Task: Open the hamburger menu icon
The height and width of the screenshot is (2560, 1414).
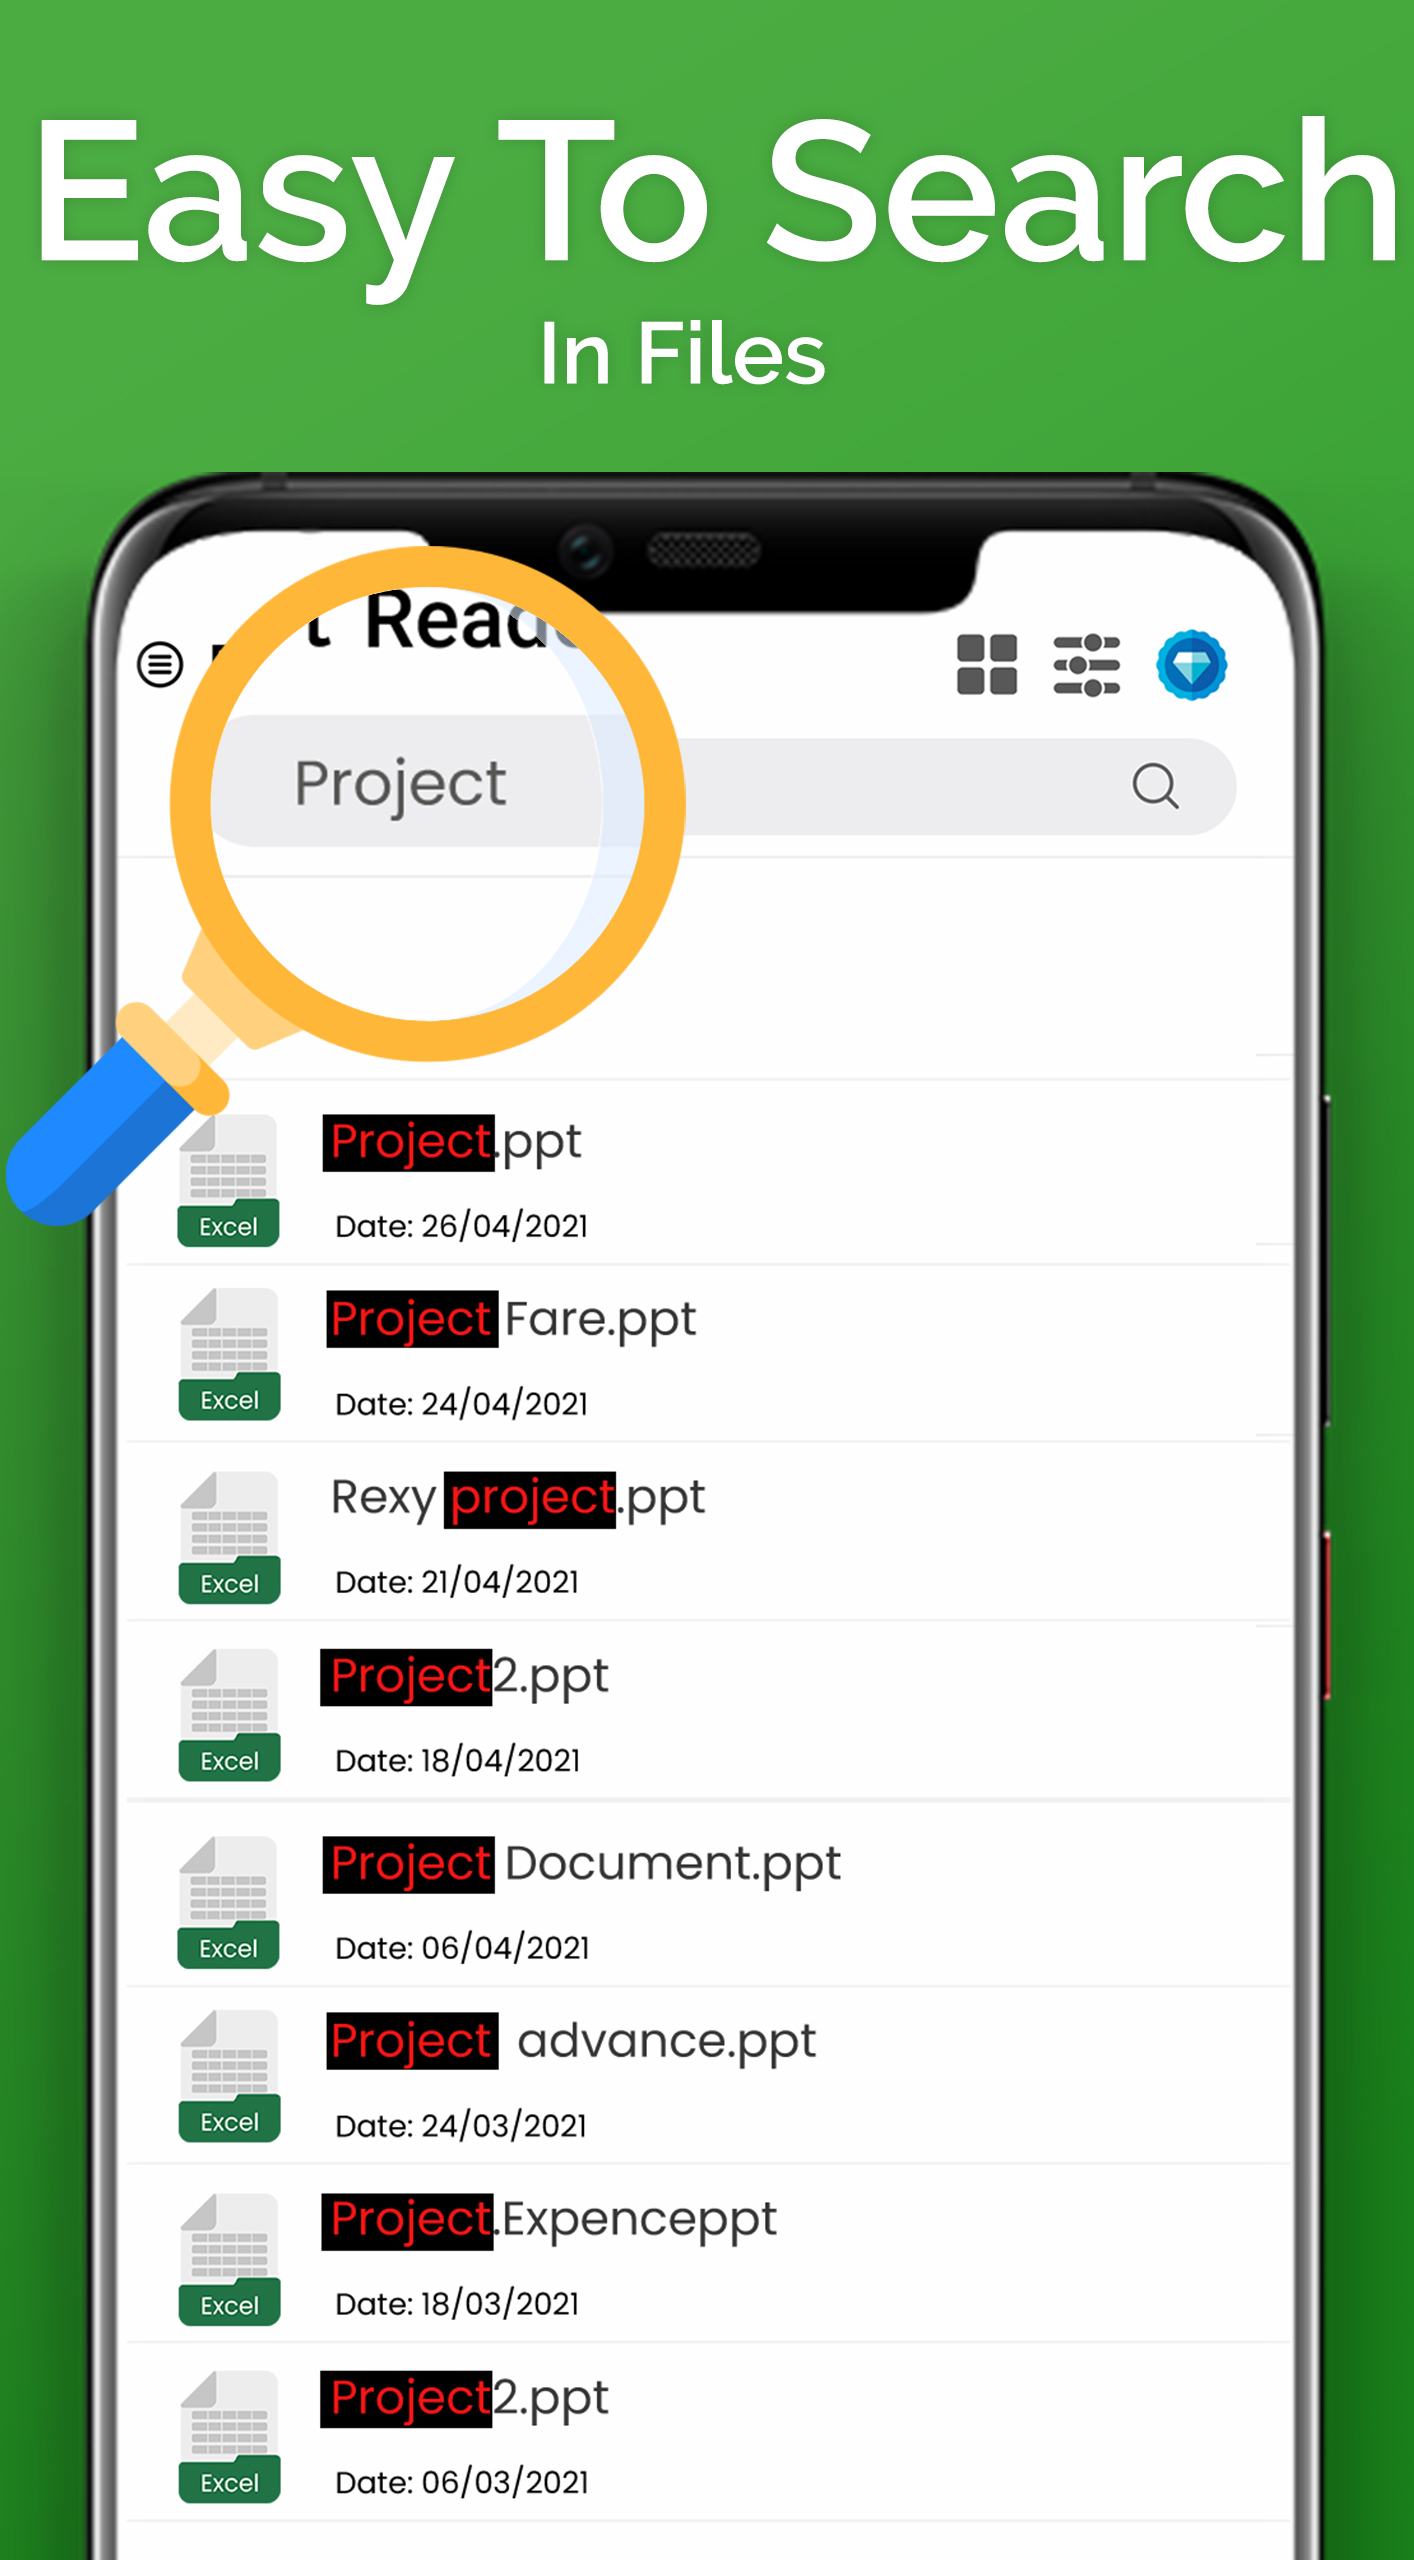Action: 160,664
